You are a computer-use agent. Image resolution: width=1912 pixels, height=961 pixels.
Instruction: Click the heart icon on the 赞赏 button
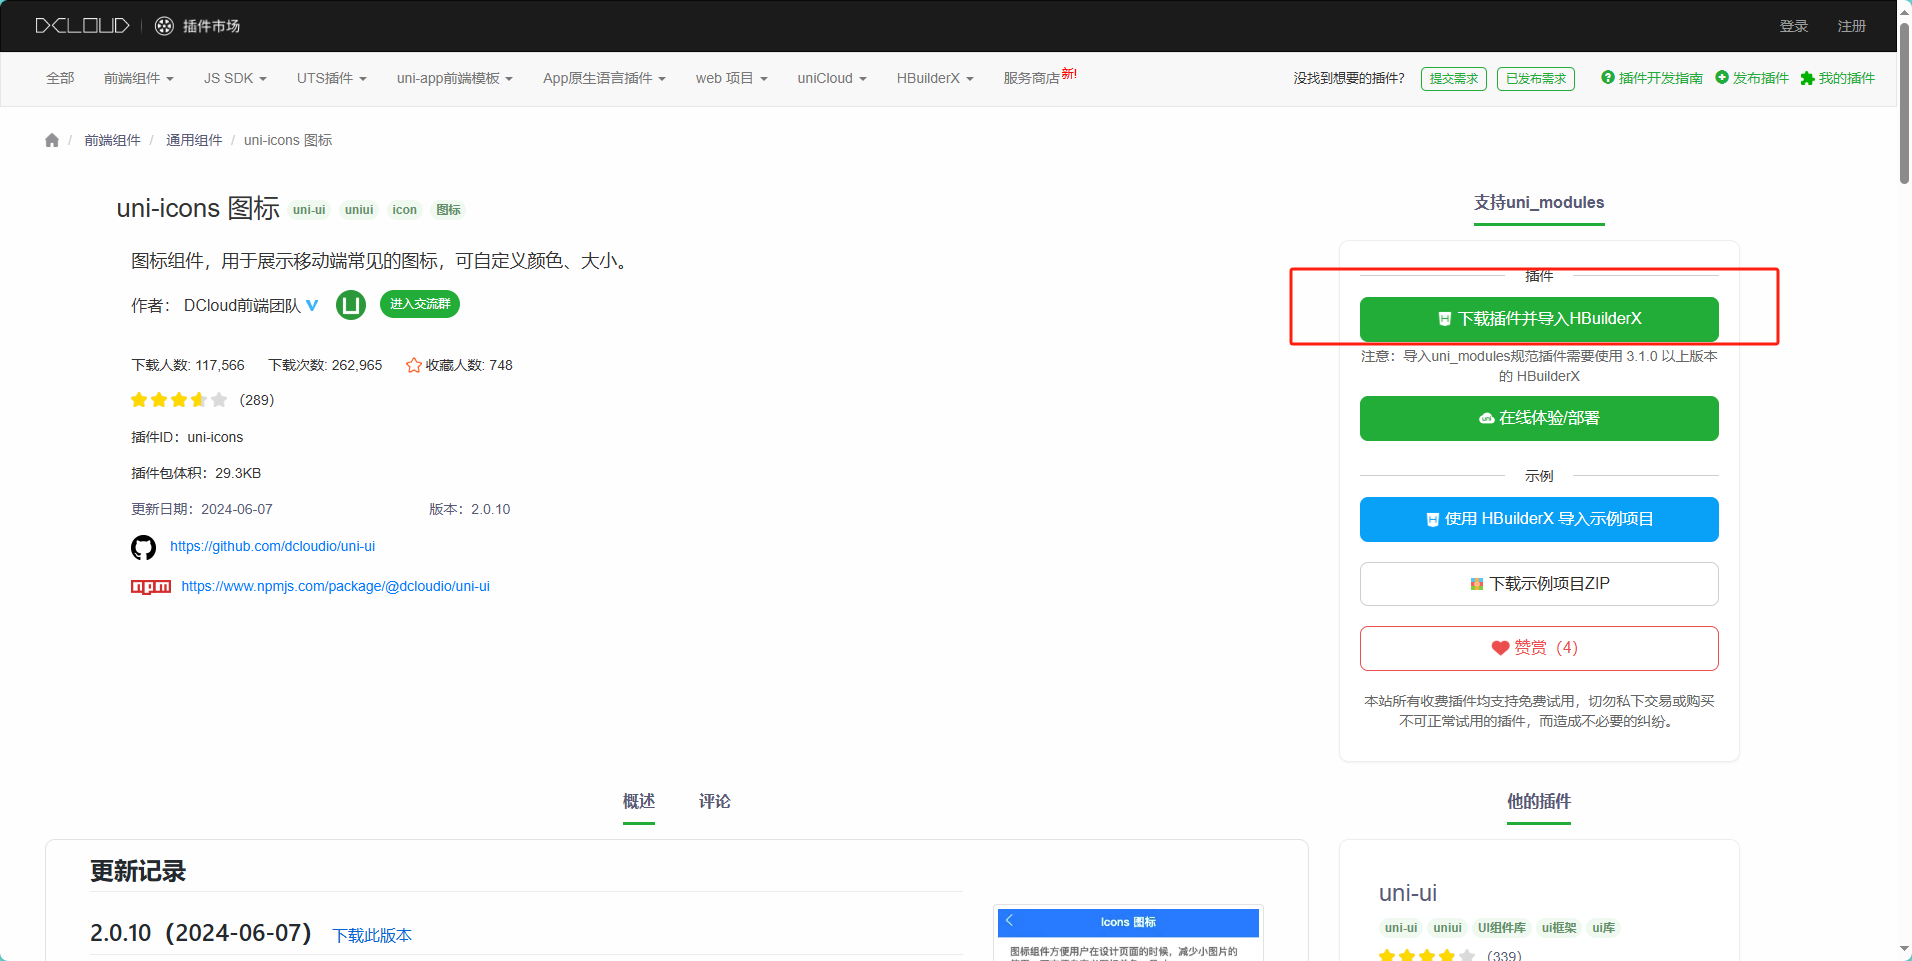click(x=1500, y=648)
